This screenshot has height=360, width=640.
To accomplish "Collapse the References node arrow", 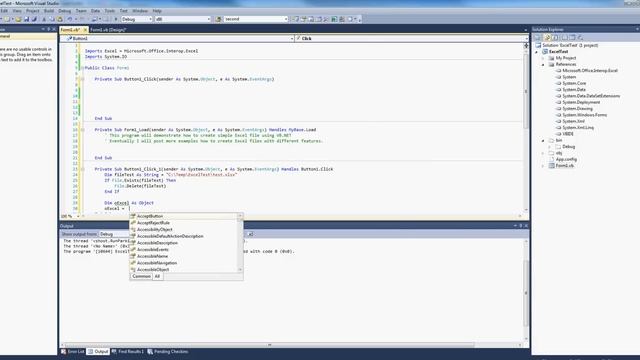I will (x=543, y=64).
